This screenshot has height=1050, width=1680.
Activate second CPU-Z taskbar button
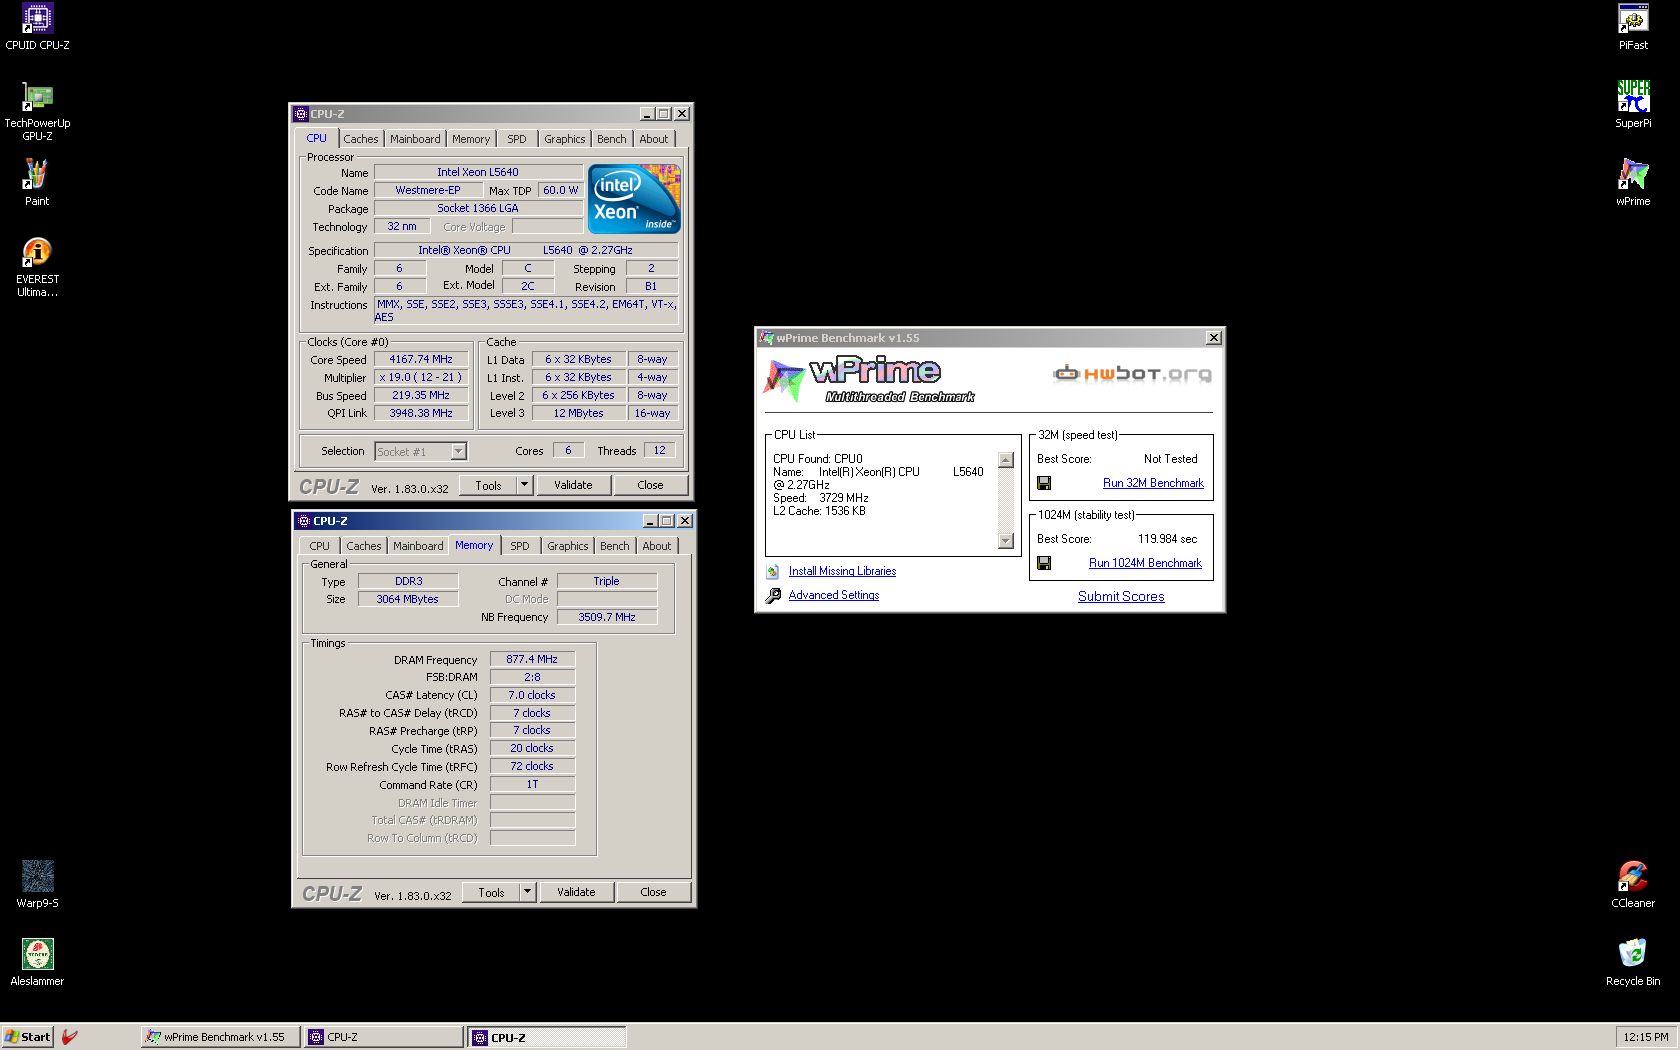(547, 1037)
